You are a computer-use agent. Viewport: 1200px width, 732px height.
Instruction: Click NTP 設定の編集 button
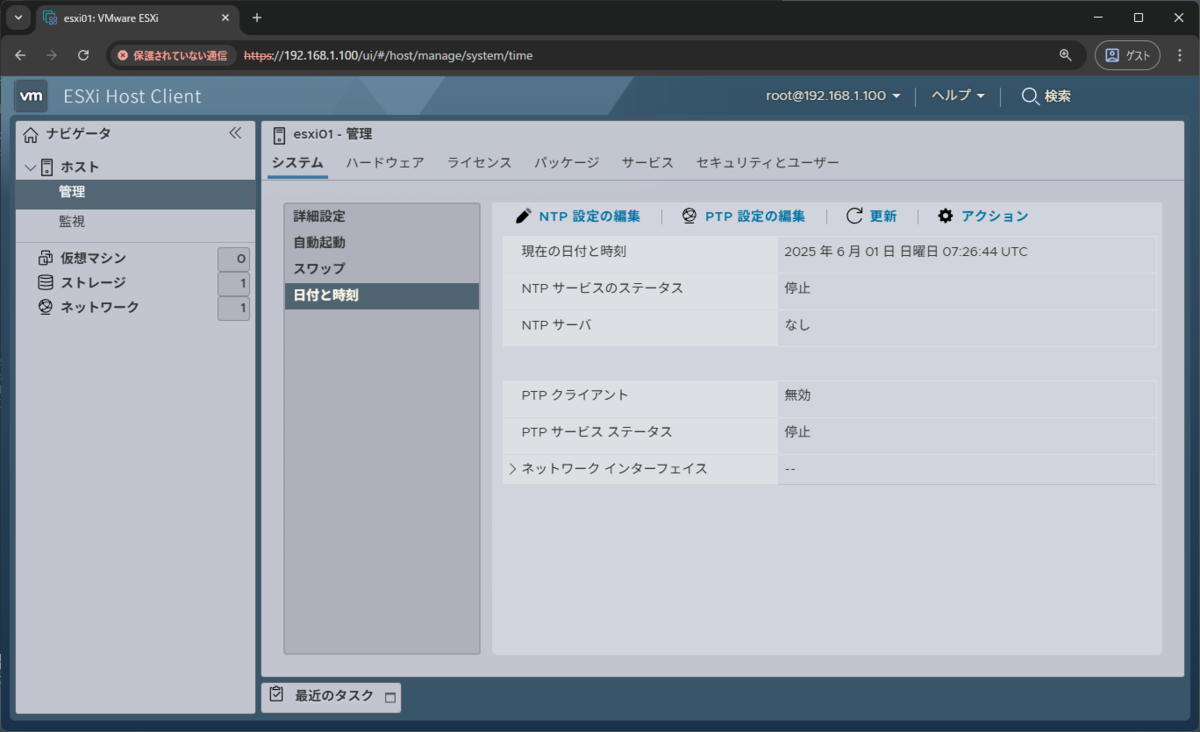click(577, 216)
